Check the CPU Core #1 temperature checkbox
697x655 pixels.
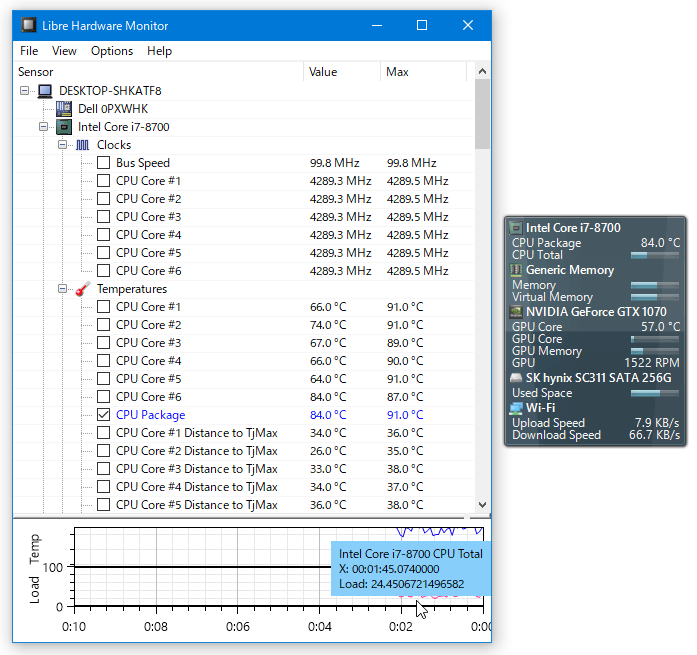(x=103, y=307)
